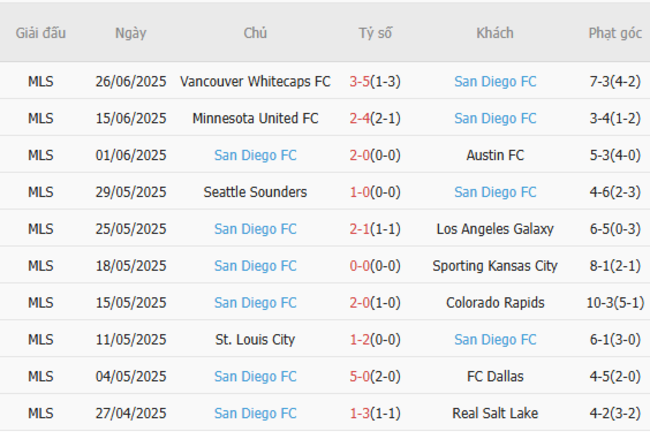Click the St. Louis City team name
The width and height of the screenshot is (650, 439).
click(255, 340)
